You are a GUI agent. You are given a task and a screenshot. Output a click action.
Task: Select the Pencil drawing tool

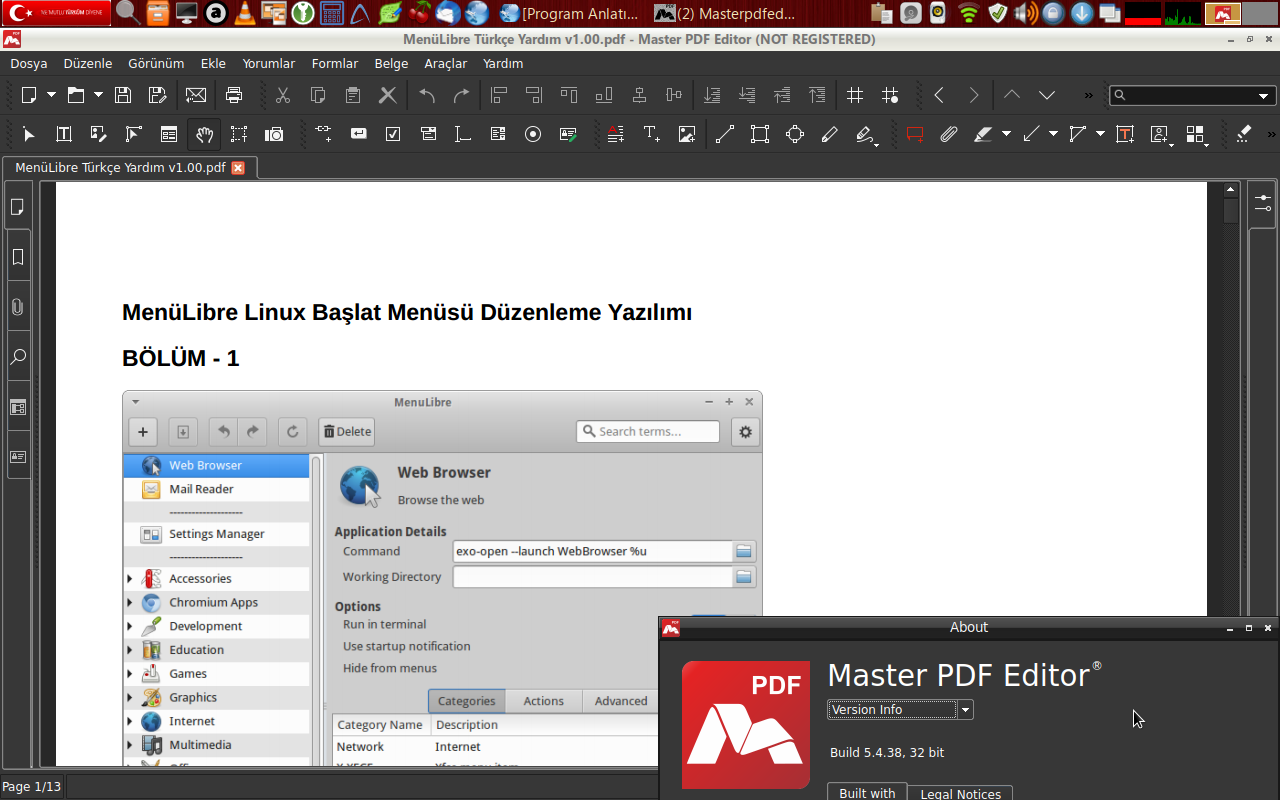coord(829,134)
